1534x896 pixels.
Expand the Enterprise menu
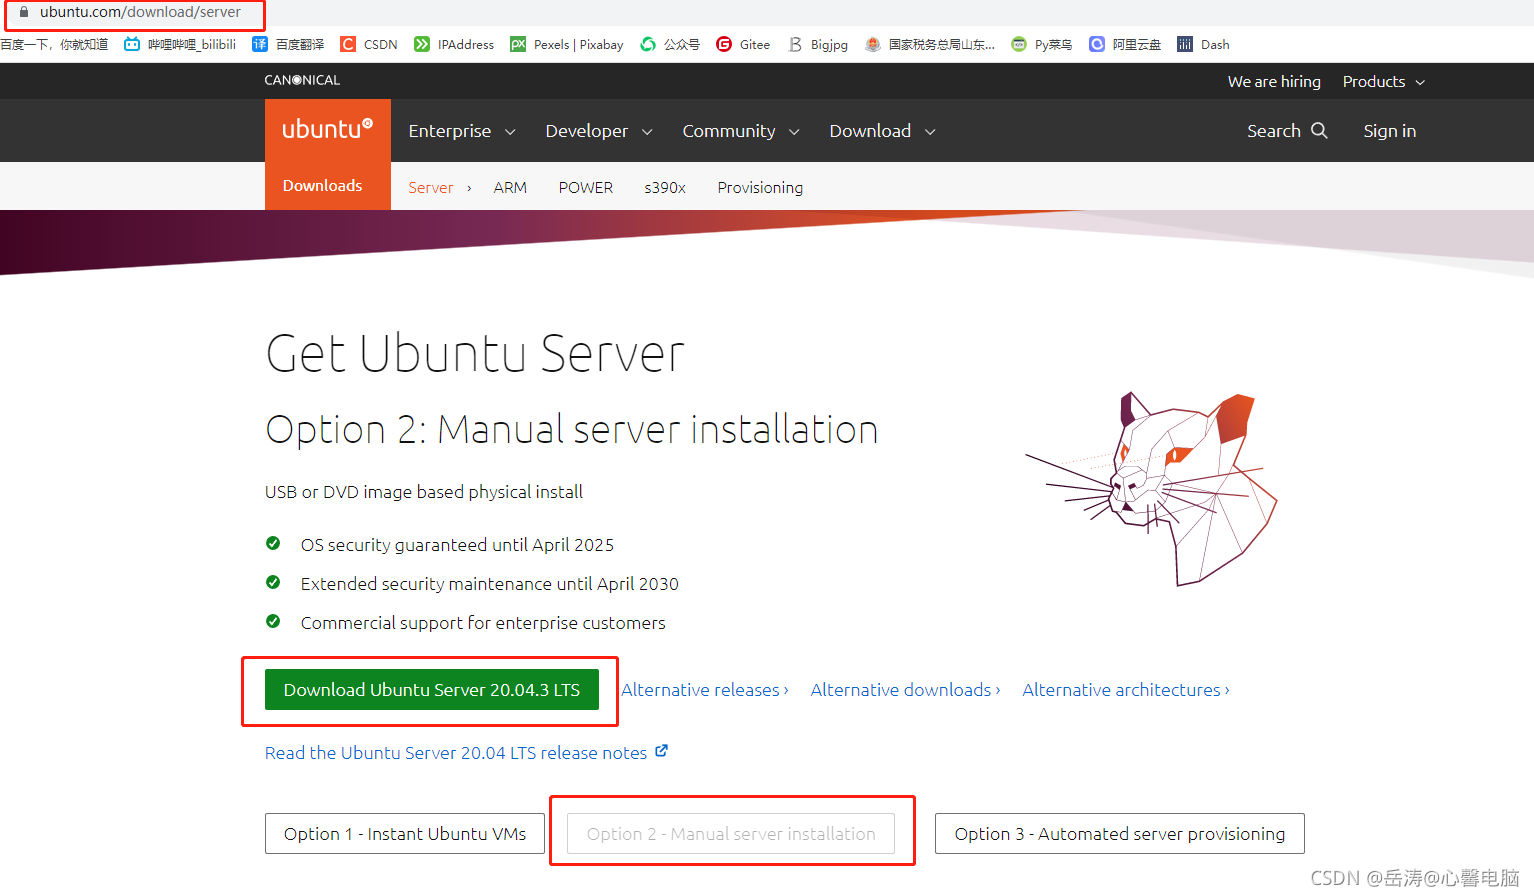[462, 131]
